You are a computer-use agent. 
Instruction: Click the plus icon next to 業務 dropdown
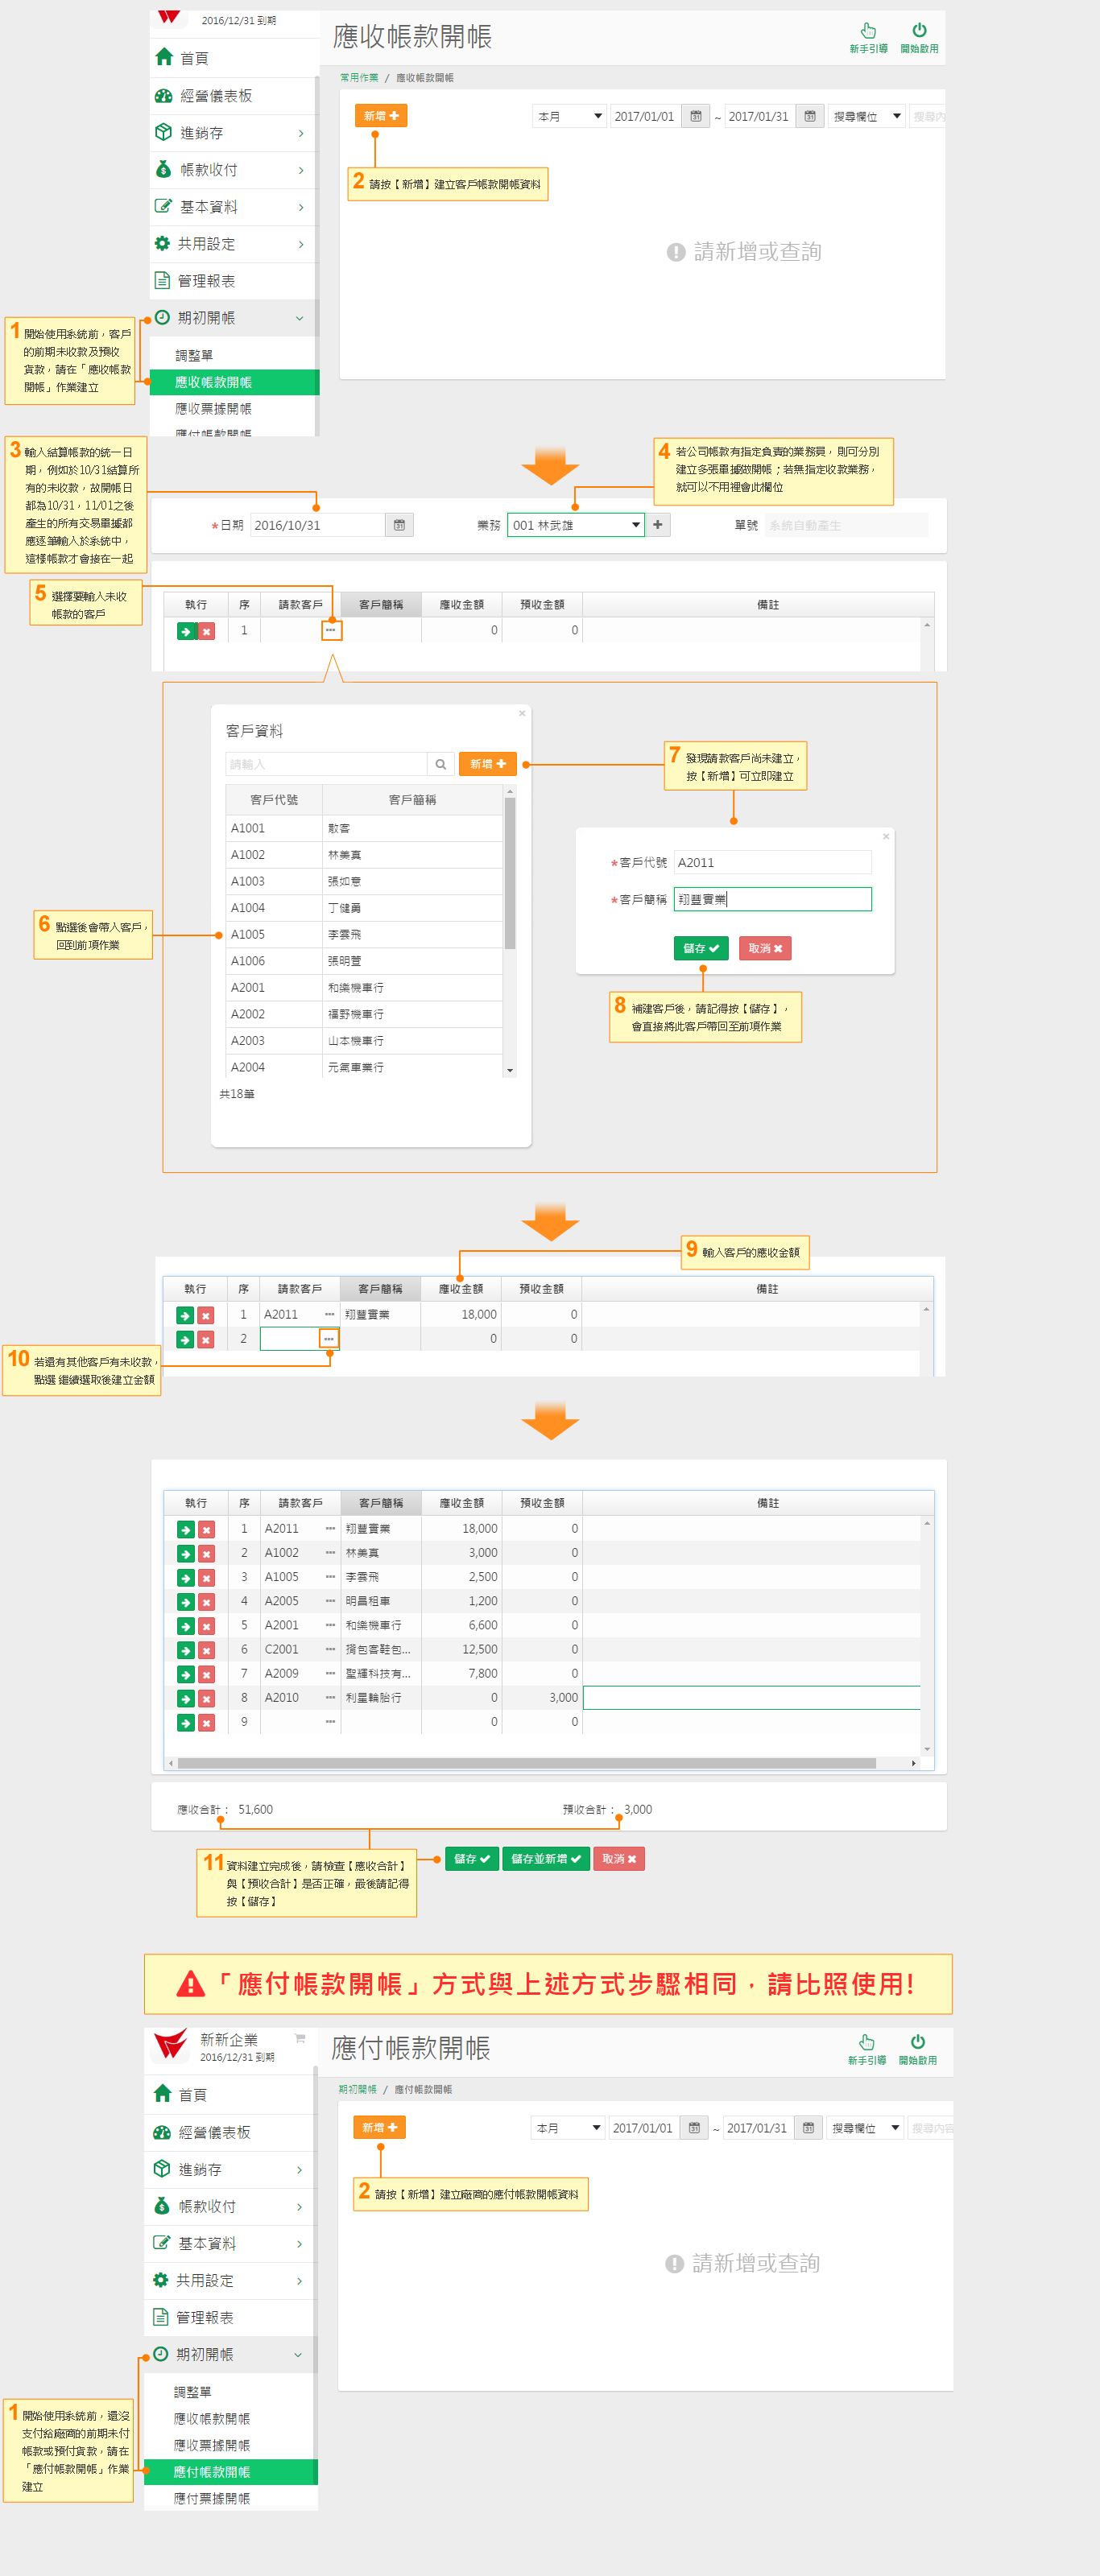tap(657, 525)
